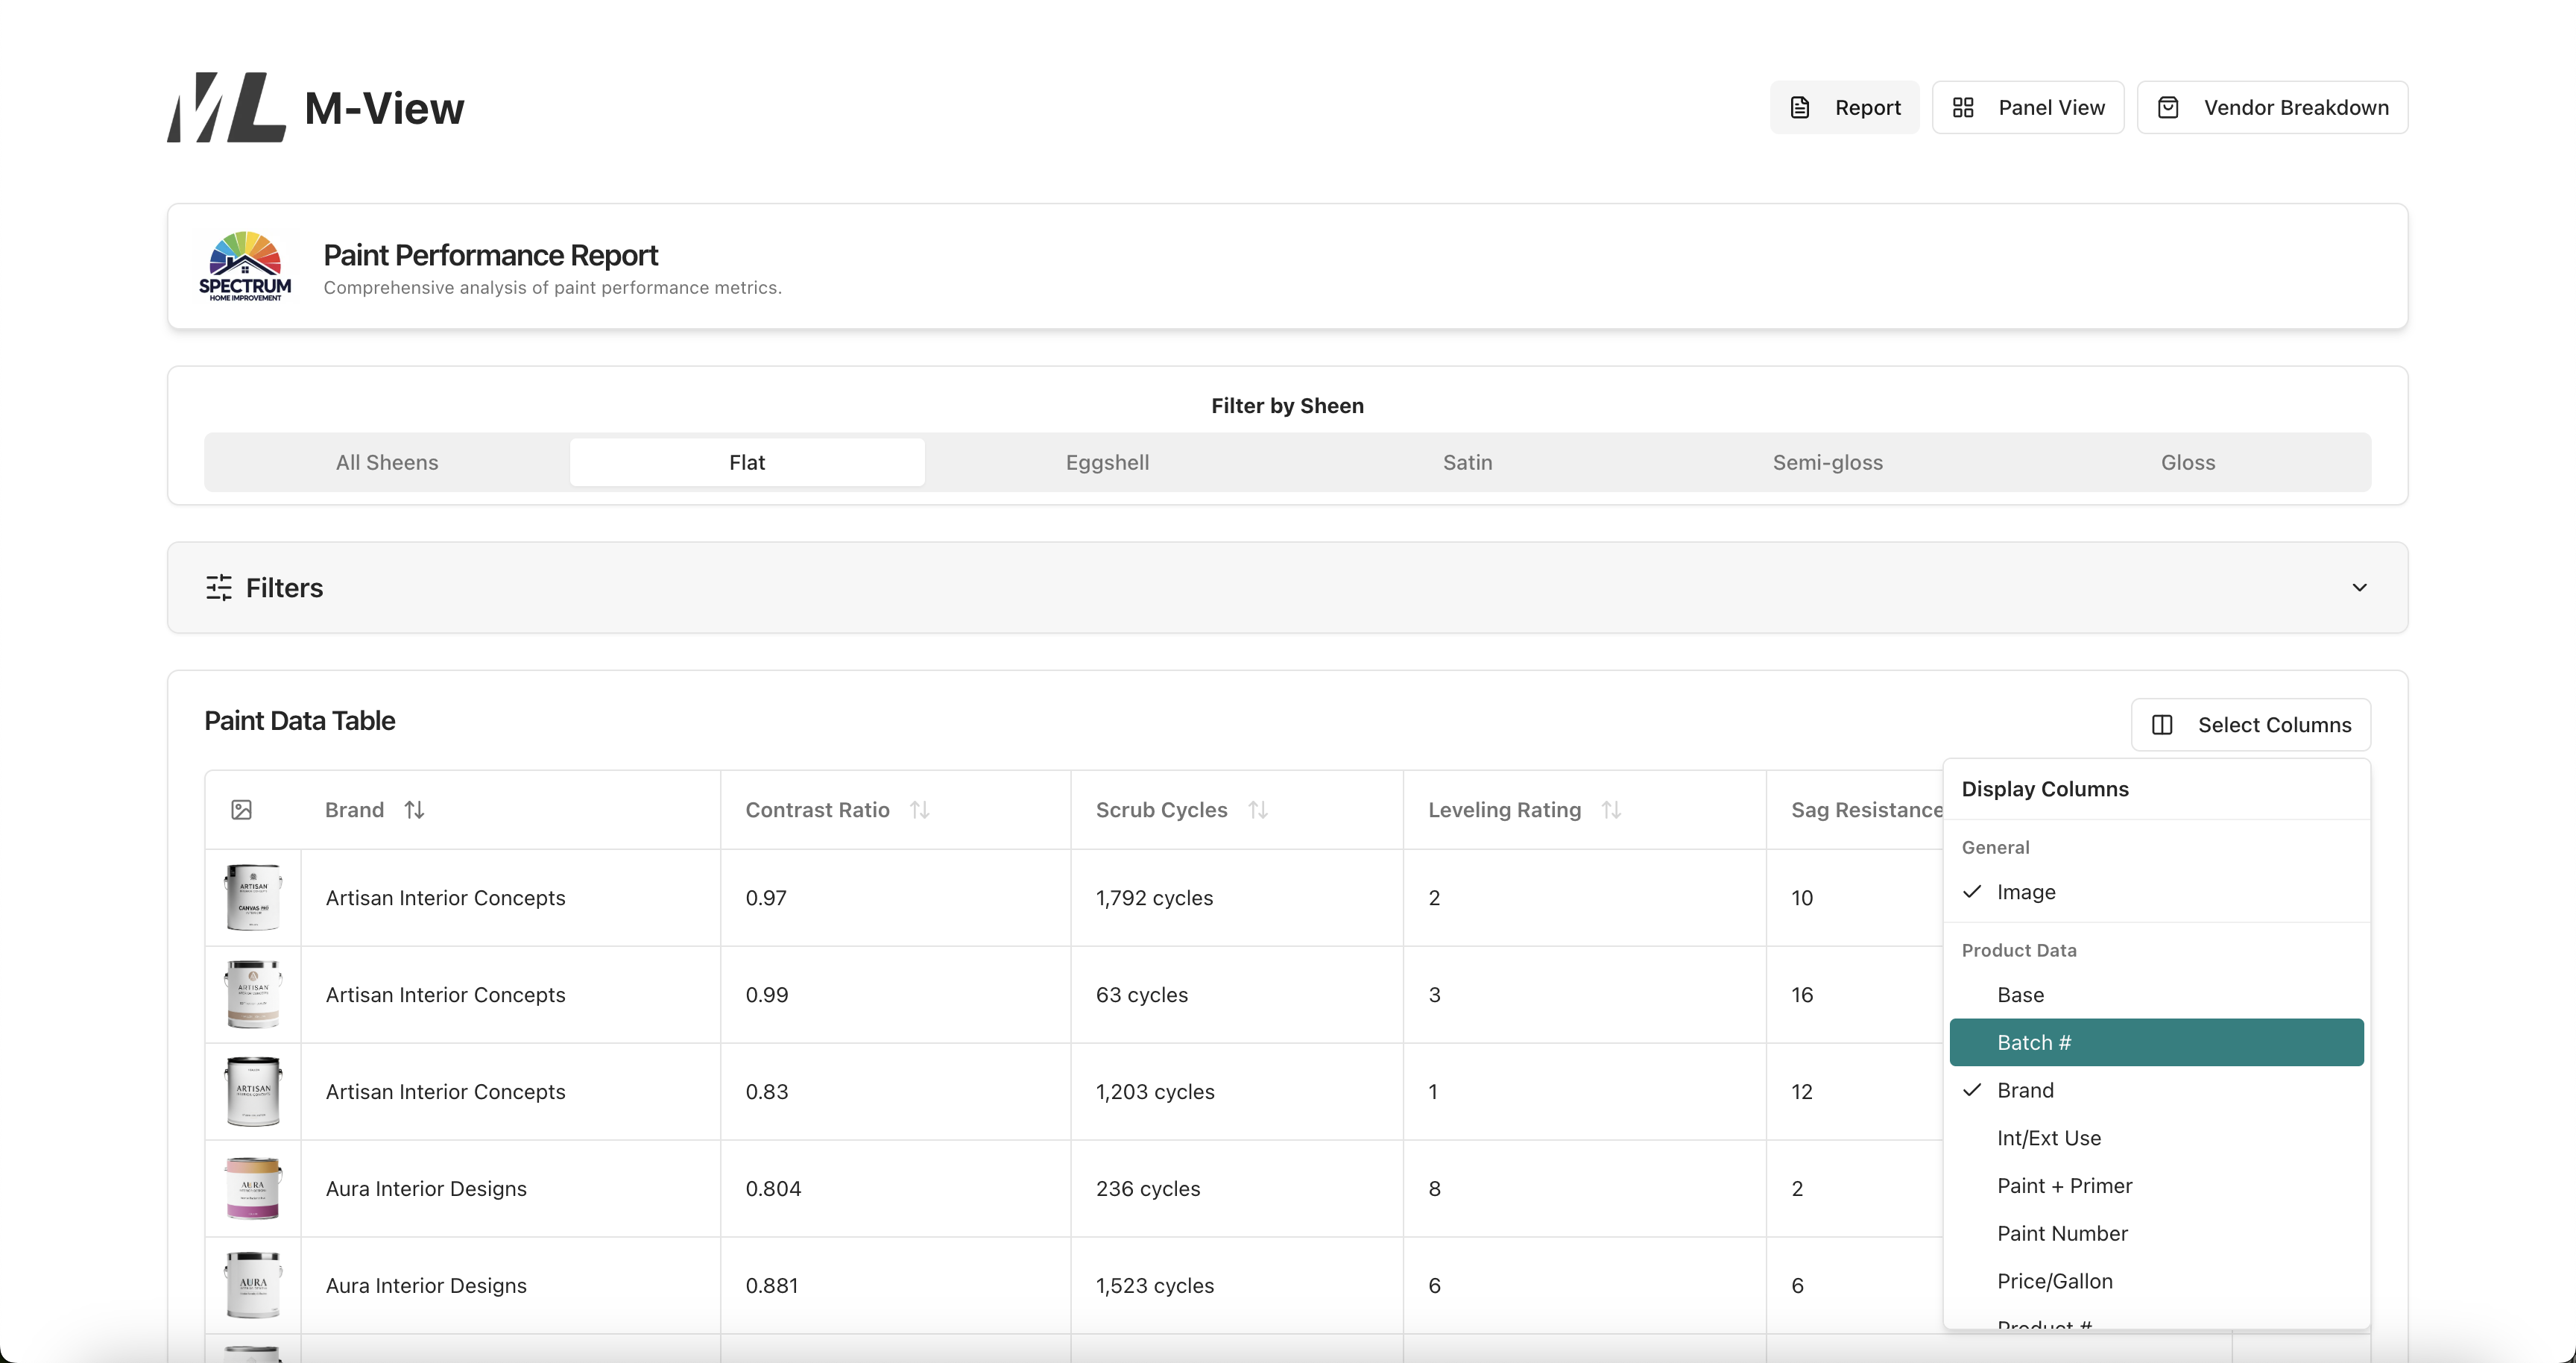
Task: Select the Satin sheen tab
Action: click(1467, 462)
